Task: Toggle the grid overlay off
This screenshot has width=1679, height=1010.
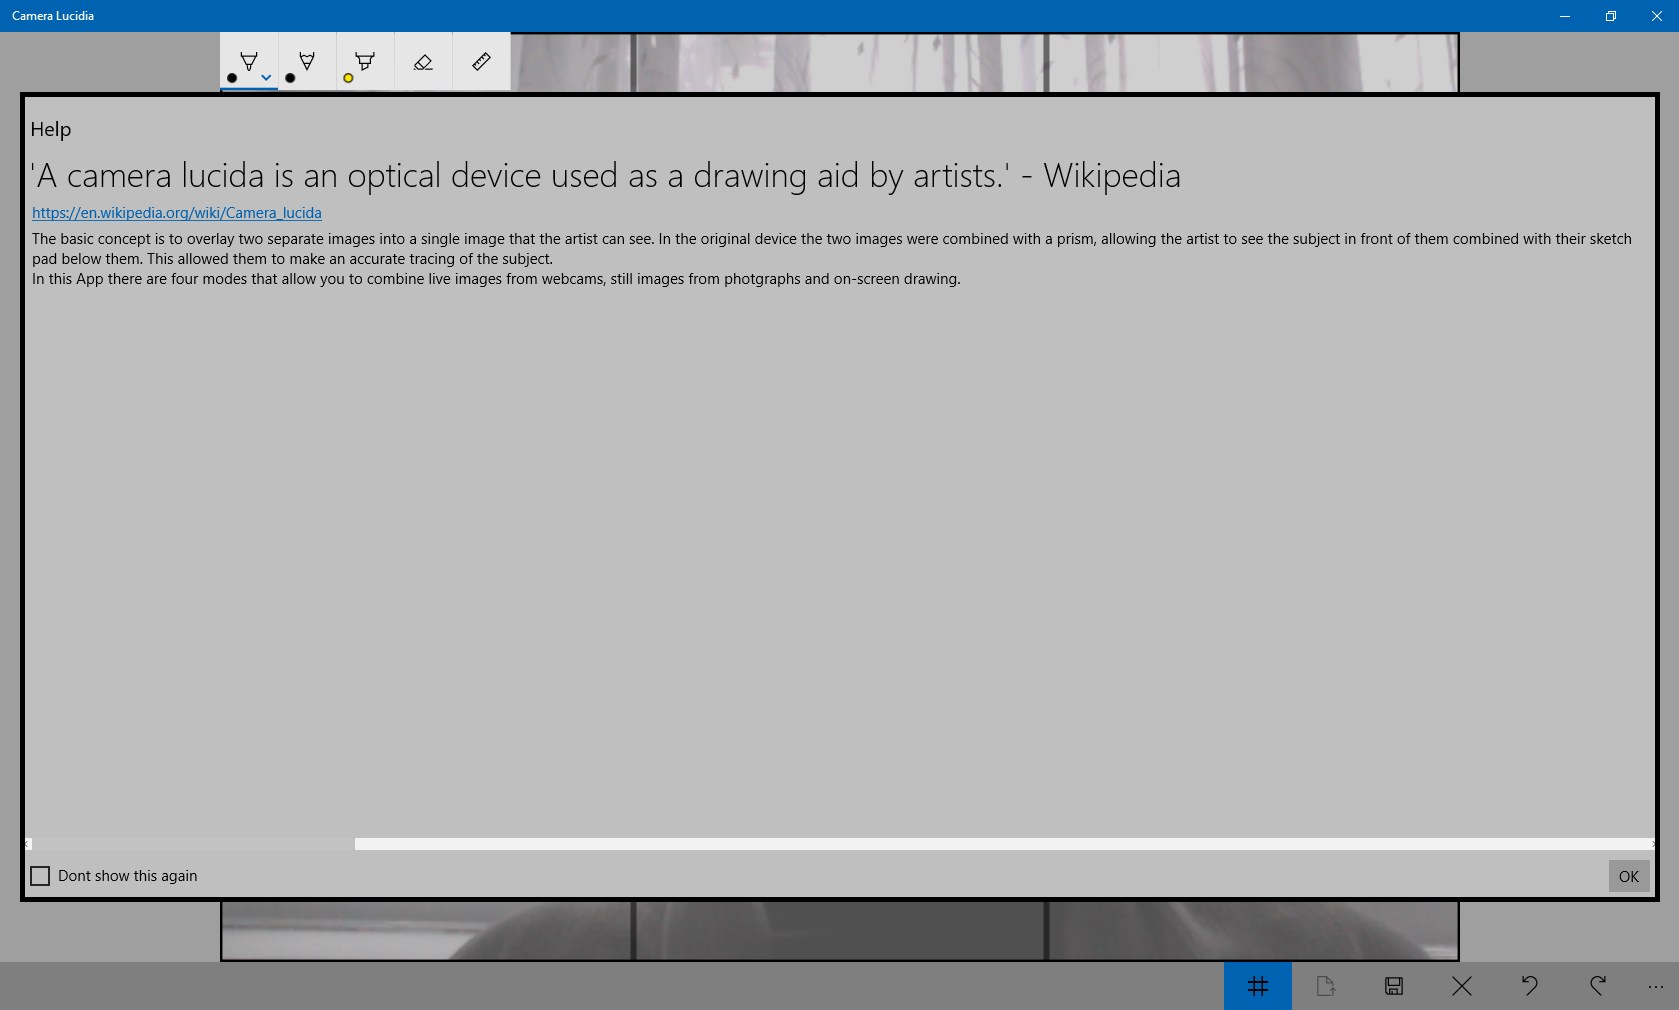Action: coord(1257,986)
